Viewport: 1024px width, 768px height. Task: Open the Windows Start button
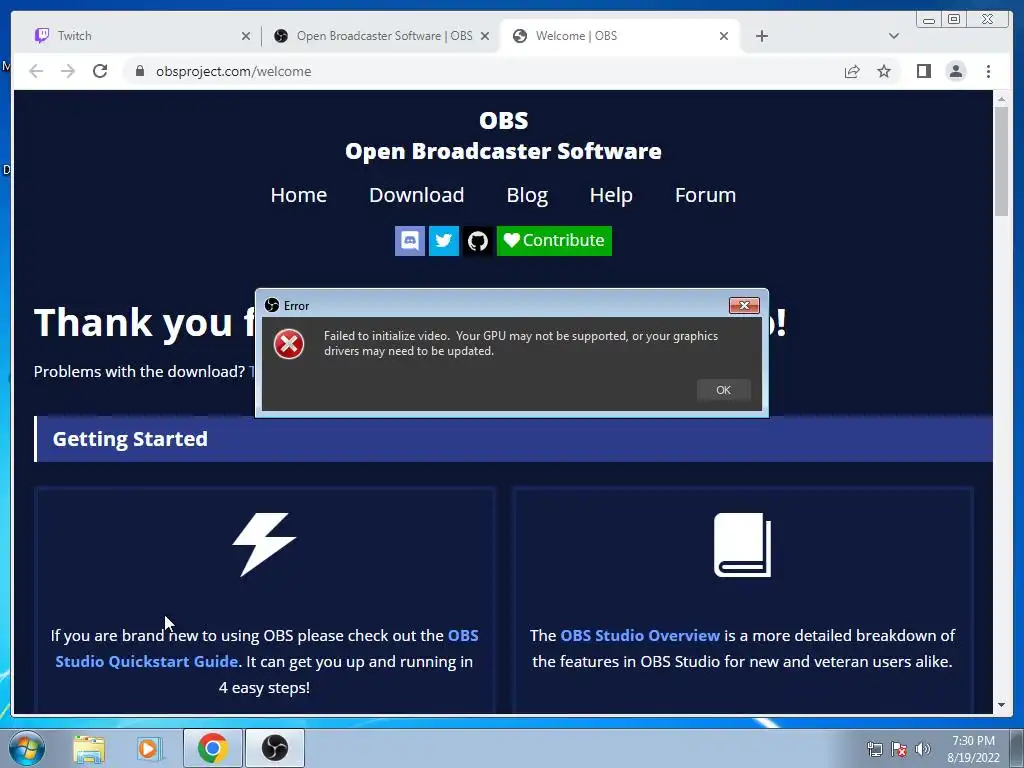click(27, 748)
